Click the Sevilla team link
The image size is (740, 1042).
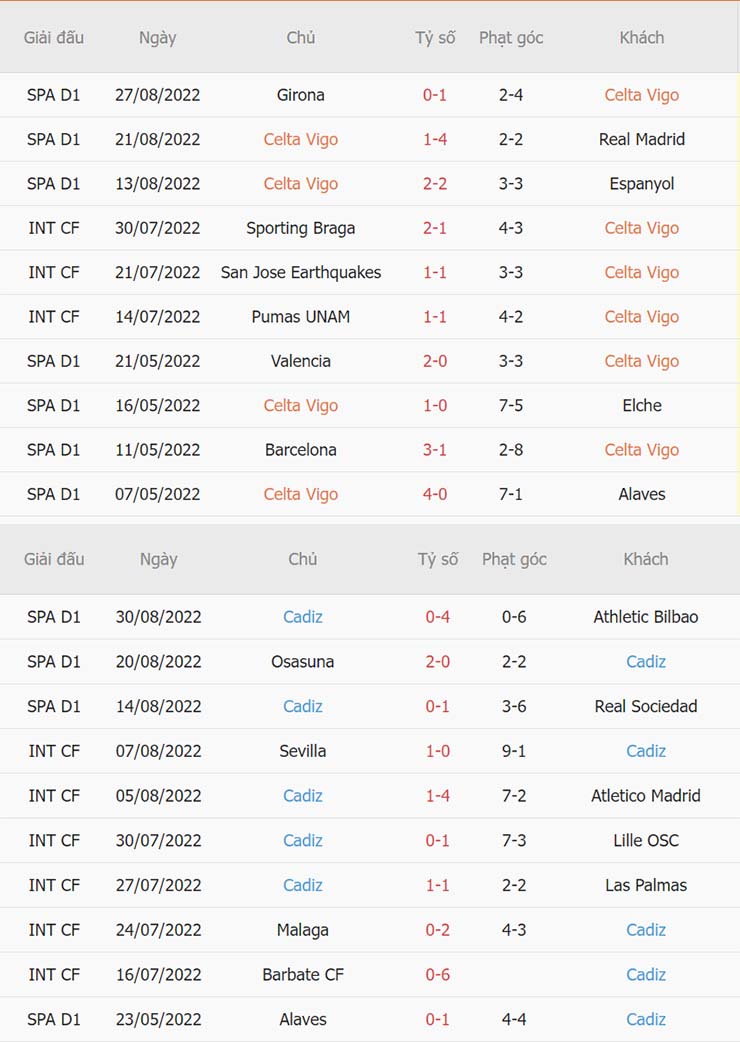(302, 751)
